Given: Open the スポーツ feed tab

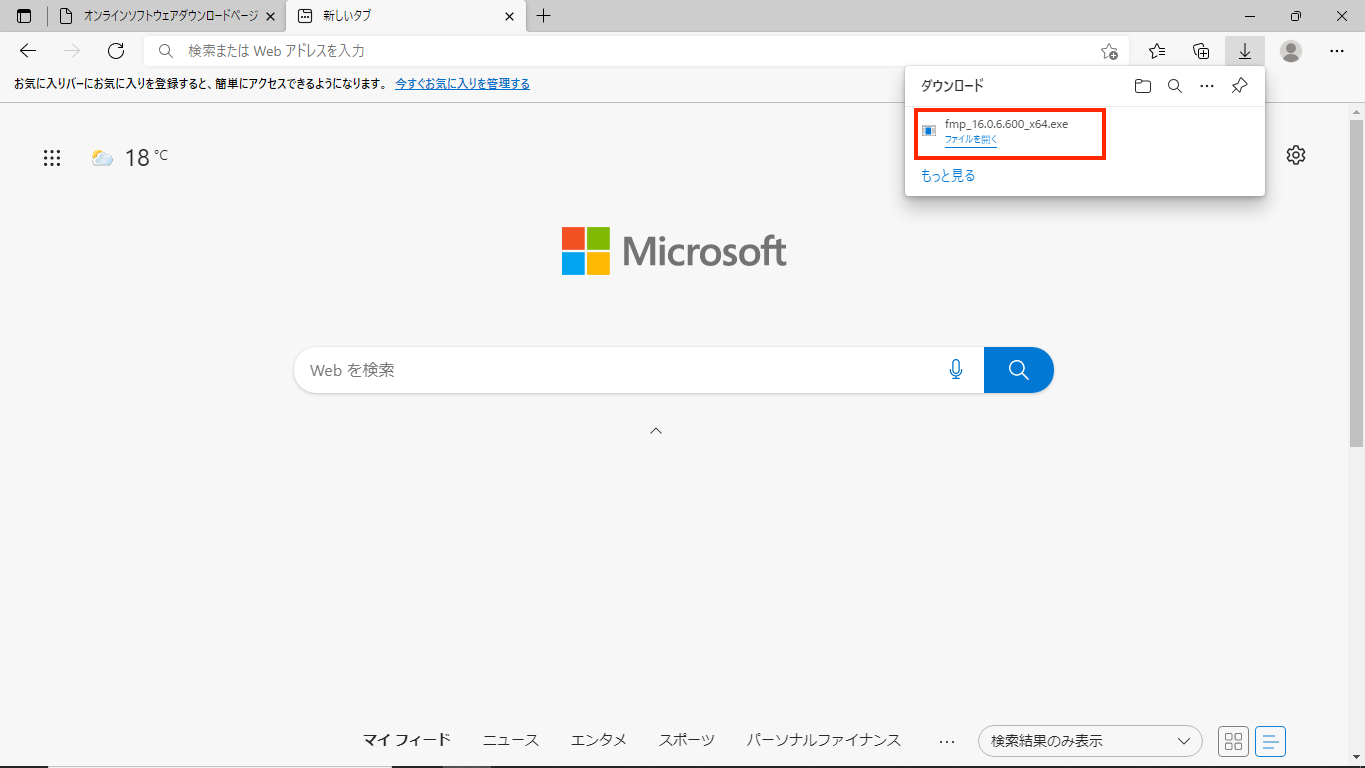Looking at the screenshot, I should pyautogui.click(x=687, y=740).
